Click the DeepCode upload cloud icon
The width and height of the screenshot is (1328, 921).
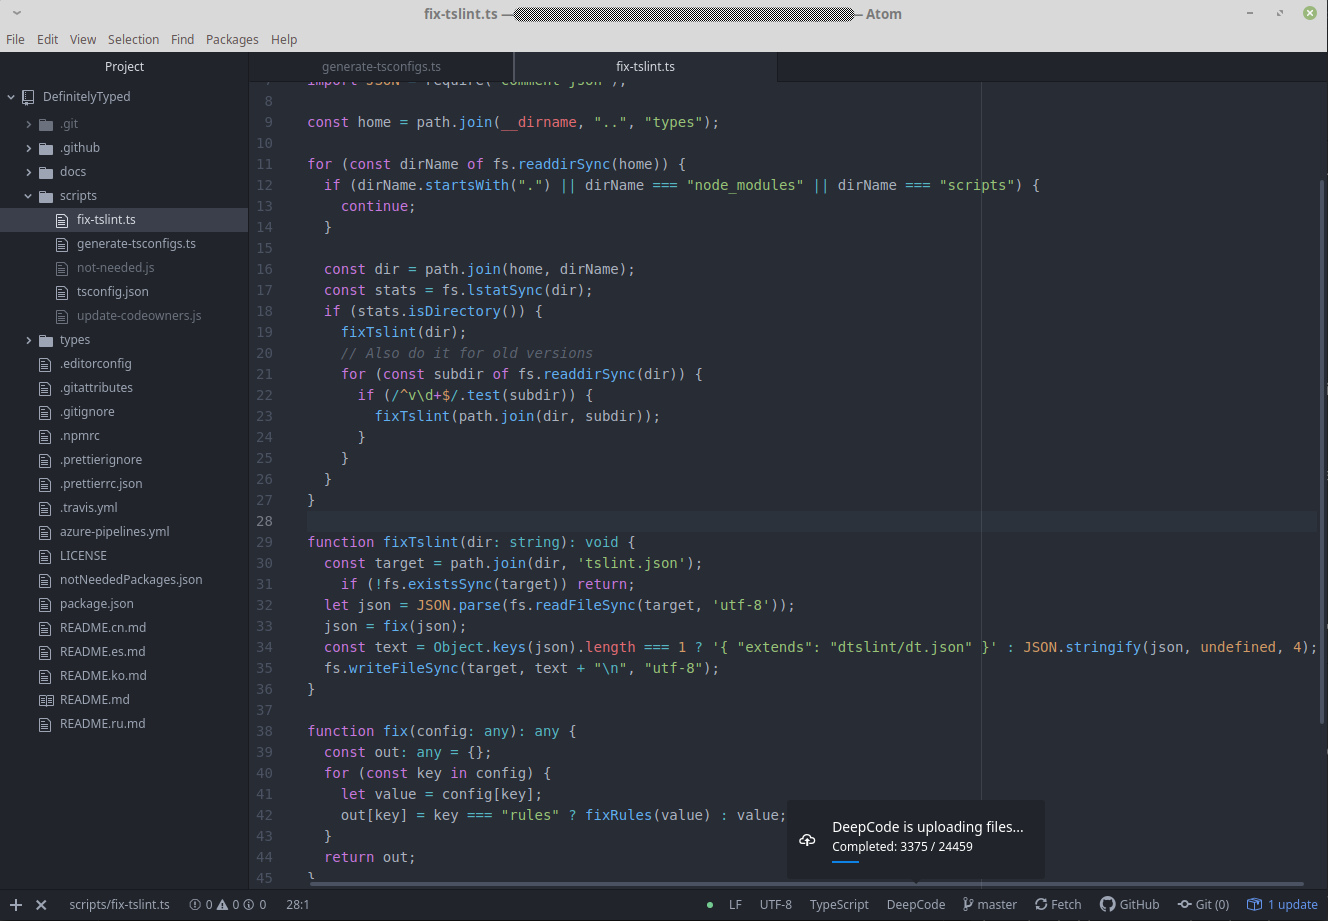(x=807, y=840)
